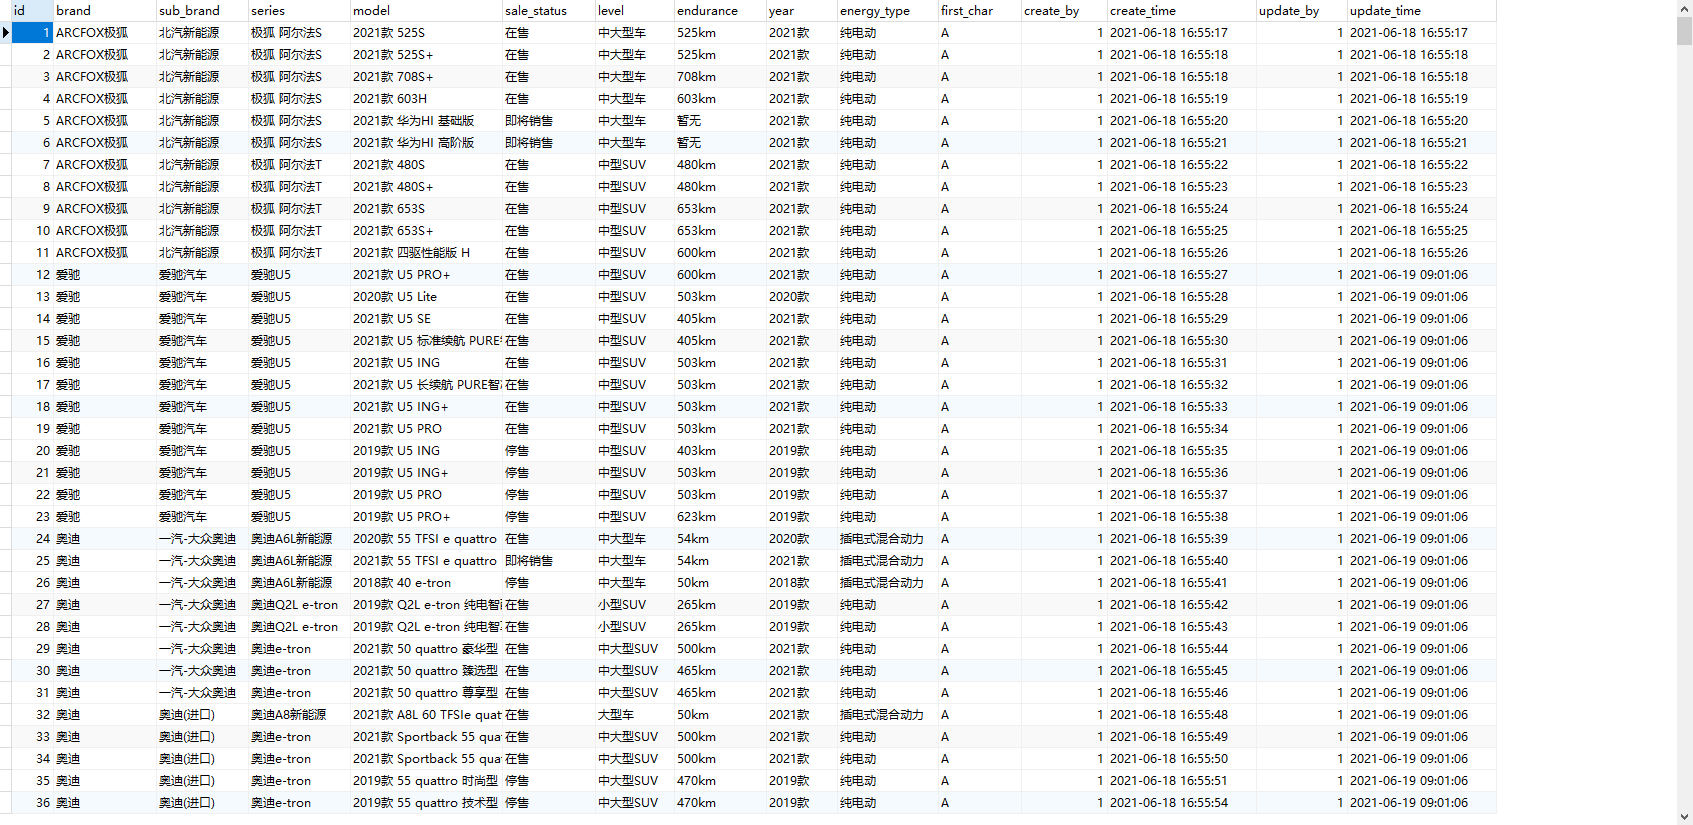1693x825 pixels.
Task: Select model cell '2021款 四驱性能版 H'
Action: (x=426, y=253)
